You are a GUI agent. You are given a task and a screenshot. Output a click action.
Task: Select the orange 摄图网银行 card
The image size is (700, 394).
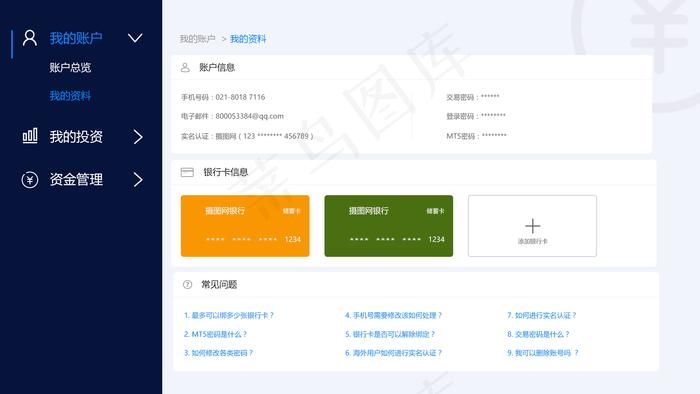click(x=245, y=226)
